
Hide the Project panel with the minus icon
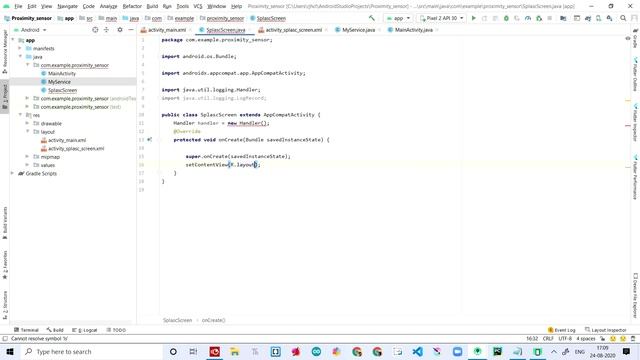point(131,30)
